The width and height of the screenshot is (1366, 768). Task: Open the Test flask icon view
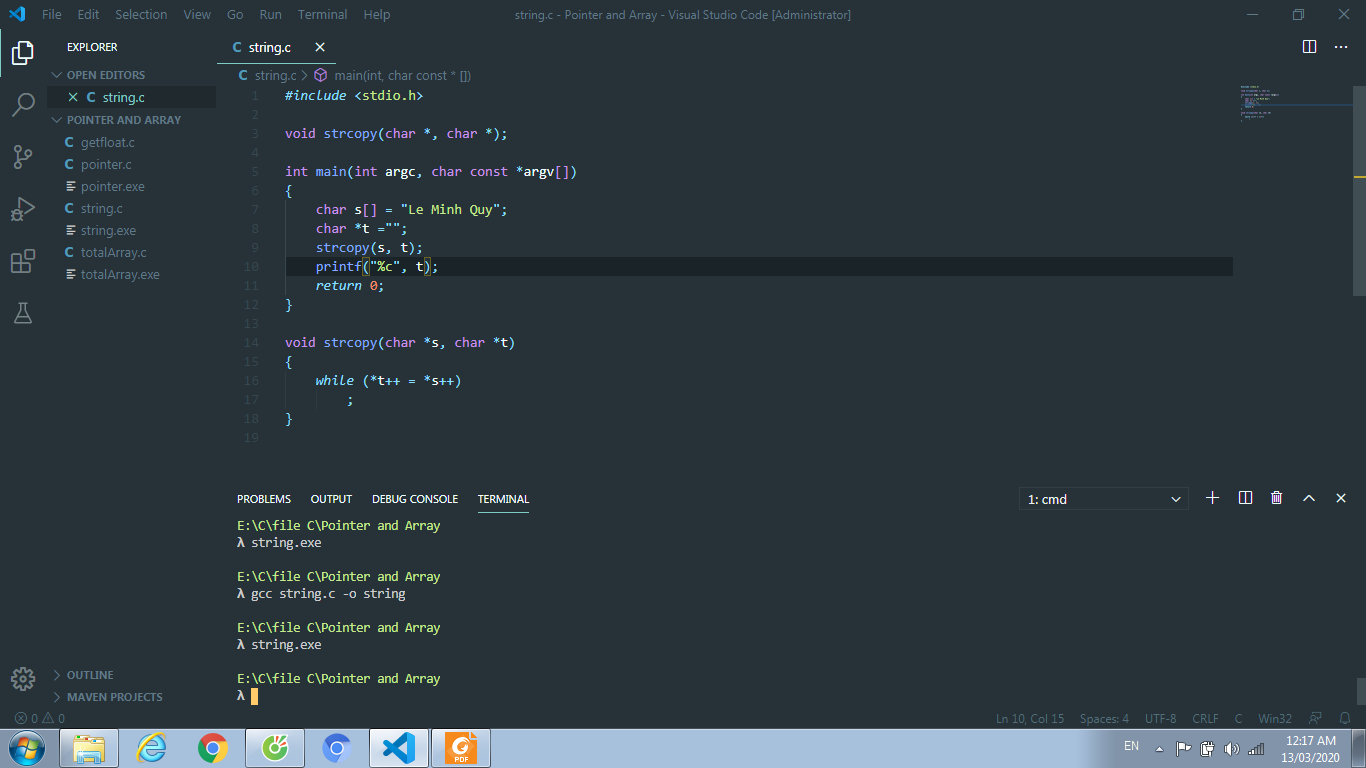tap(23, 313)
